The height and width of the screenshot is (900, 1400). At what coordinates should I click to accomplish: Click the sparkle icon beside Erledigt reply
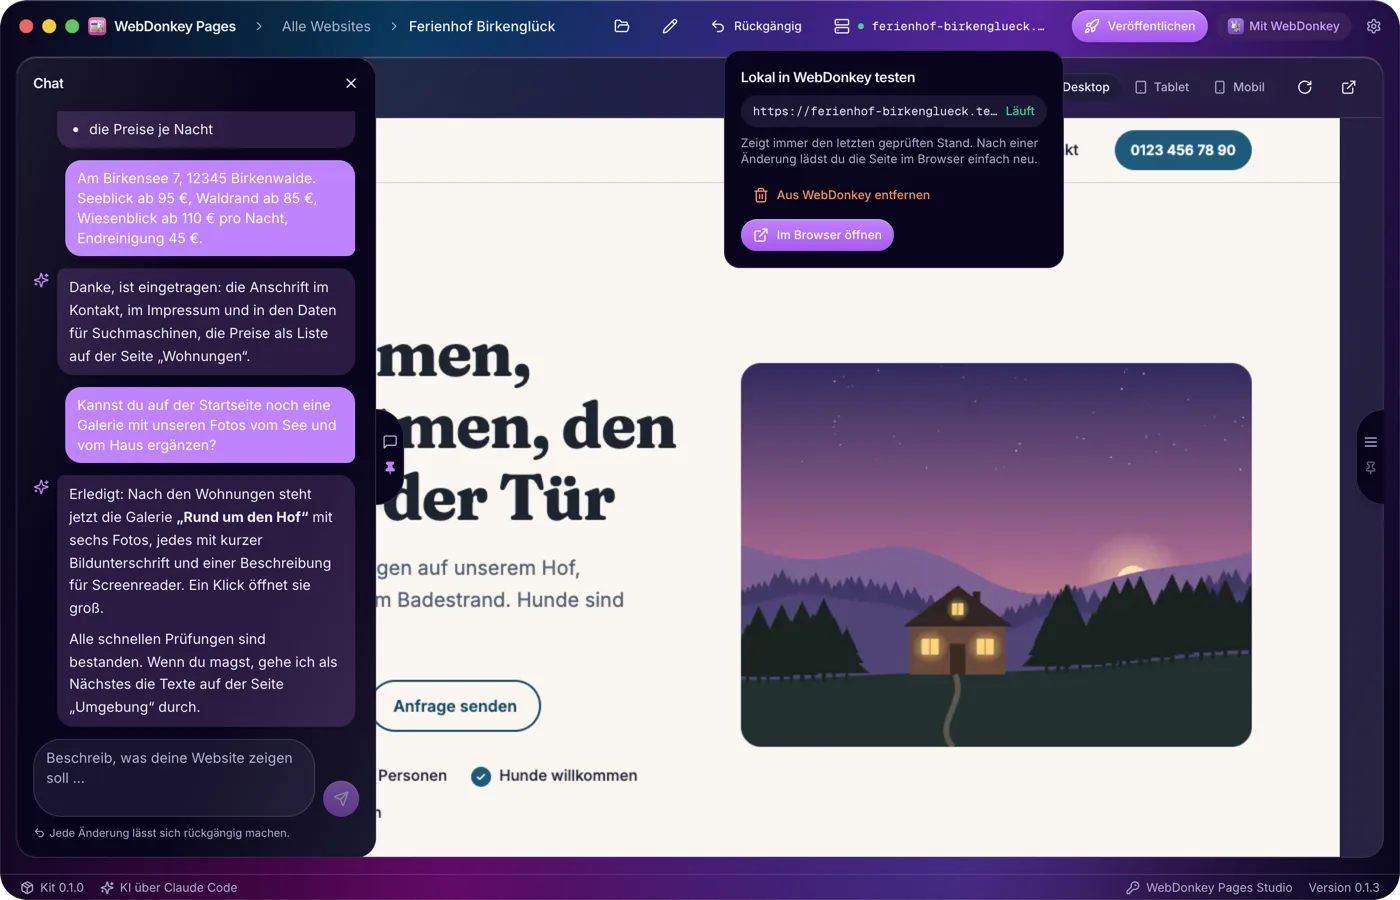click(41, 487)
